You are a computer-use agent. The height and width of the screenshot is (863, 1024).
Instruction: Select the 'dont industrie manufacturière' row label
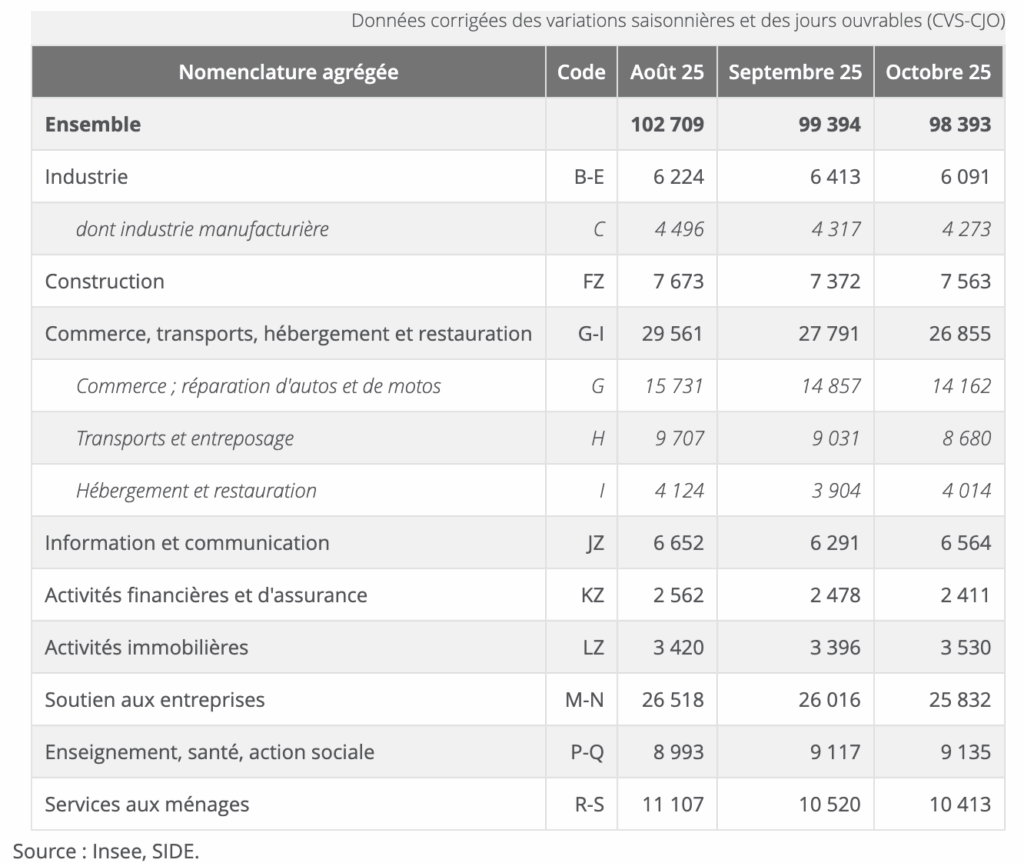(x=202, y=229)
